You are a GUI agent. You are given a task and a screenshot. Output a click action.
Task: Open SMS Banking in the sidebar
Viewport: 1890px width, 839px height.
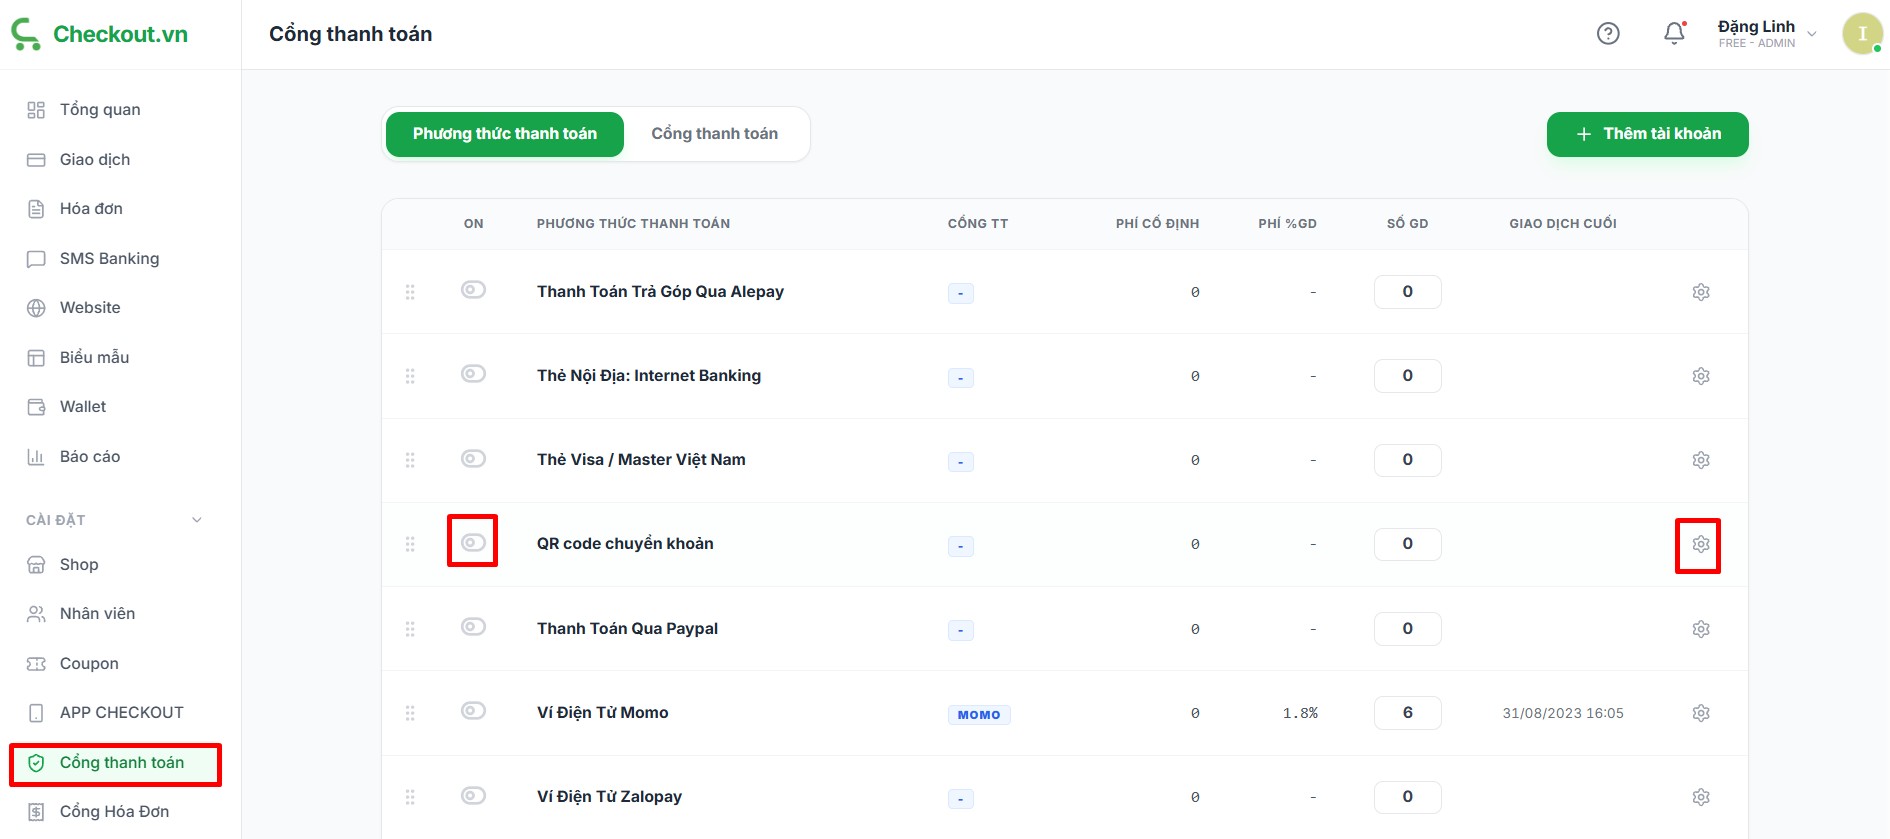tap(109, 259)
